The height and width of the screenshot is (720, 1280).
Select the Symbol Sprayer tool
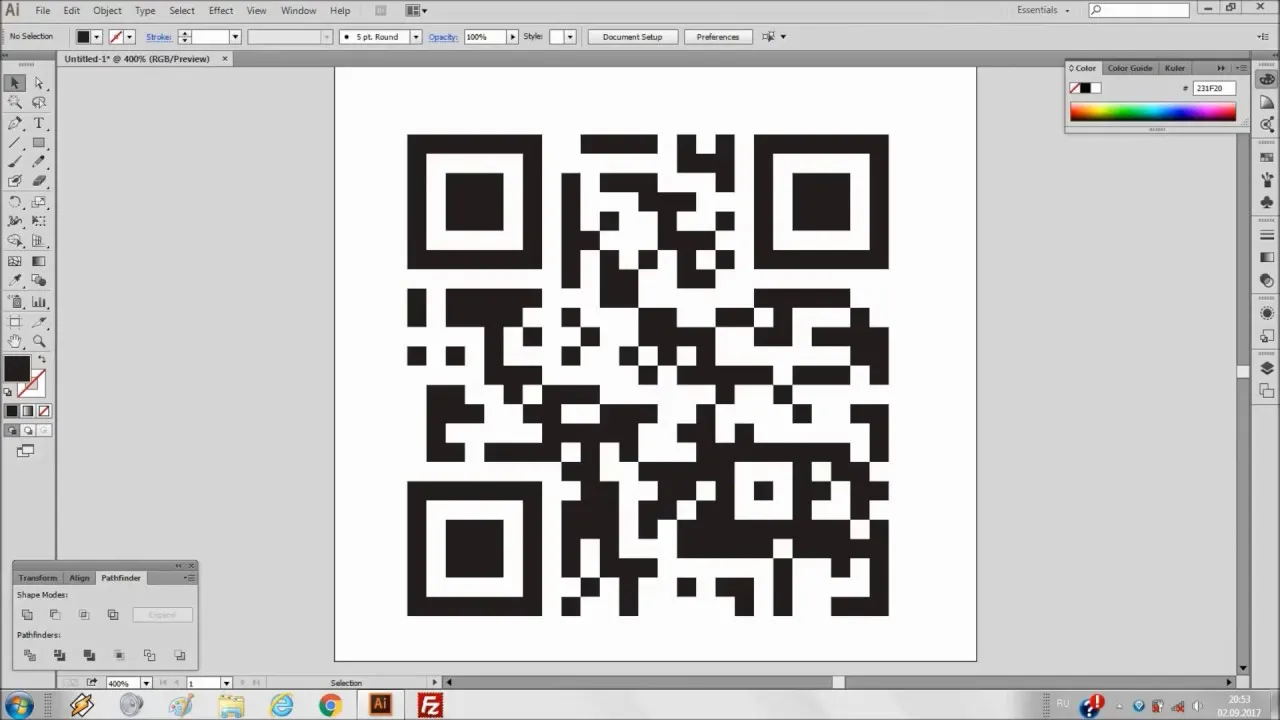coord(15,302)
